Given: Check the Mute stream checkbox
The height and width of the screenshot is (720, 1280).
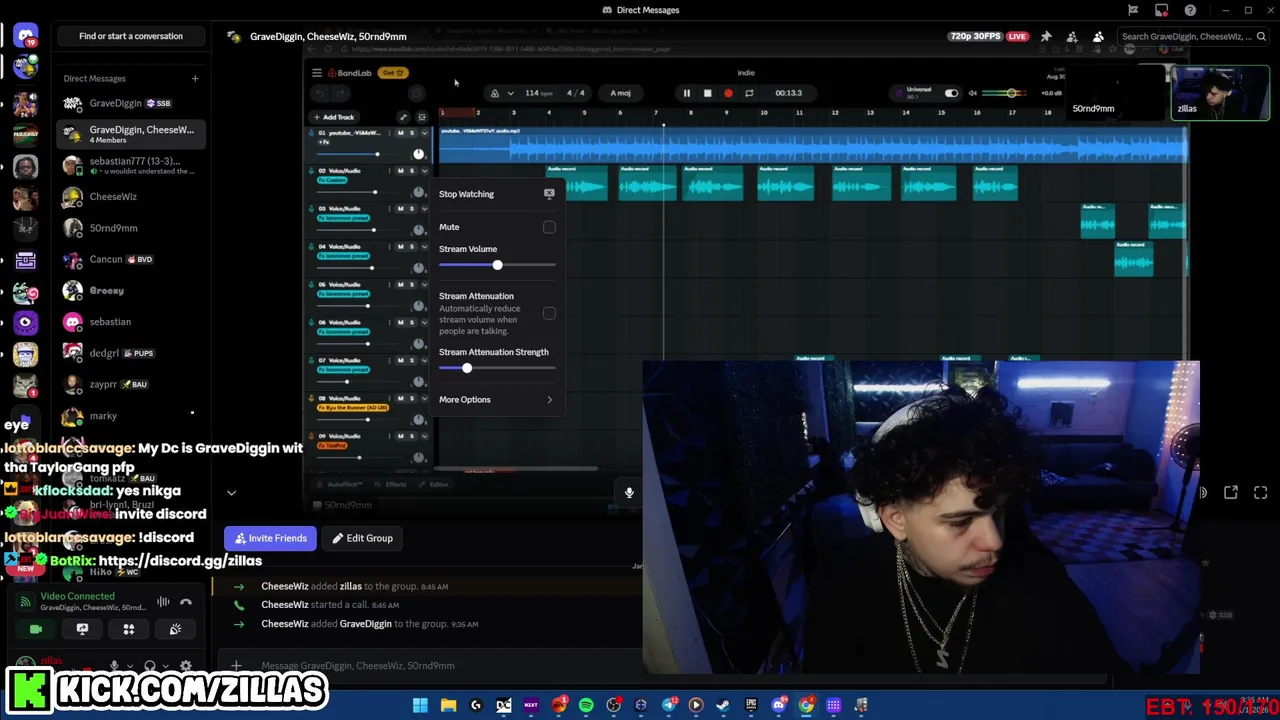Looking at the screenshot, I should [x=549, y=227].
